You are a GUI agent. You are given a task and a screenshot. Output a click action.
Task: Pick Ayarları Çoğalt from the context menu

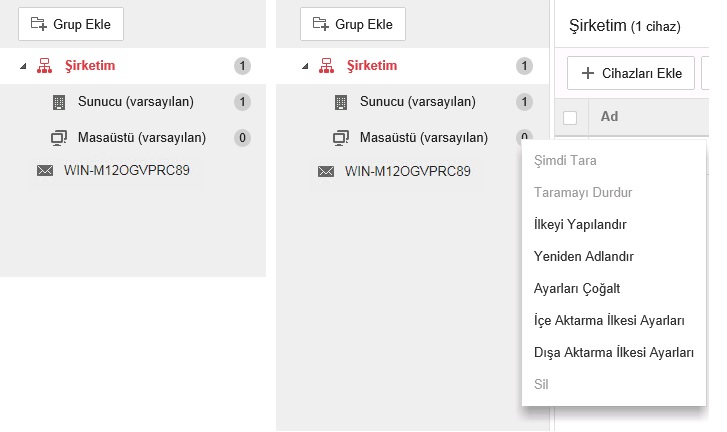[578, 288]
